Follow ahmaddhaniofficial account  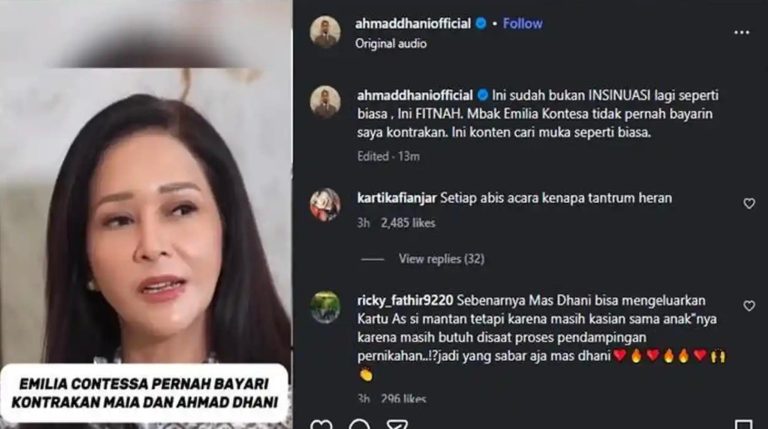(523, 24)
